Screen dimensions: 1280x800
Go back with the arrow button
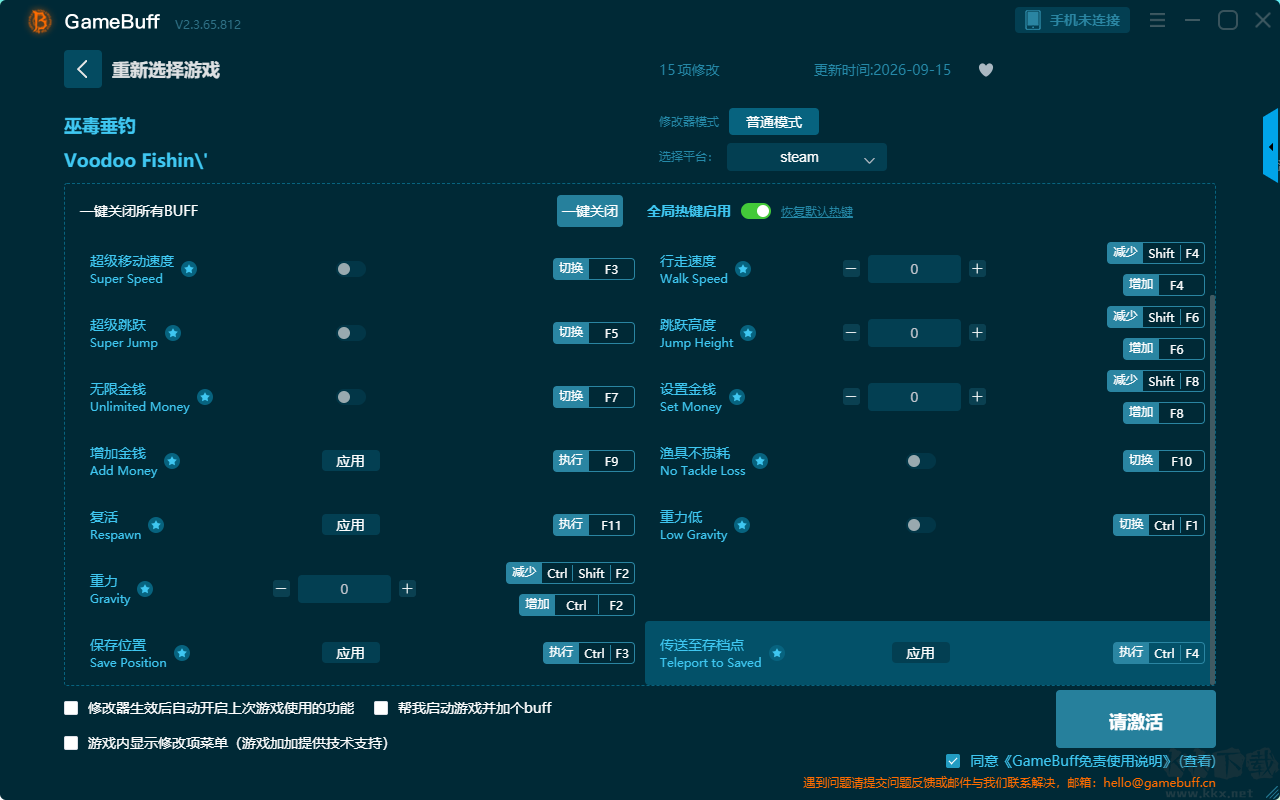point(83,69)
